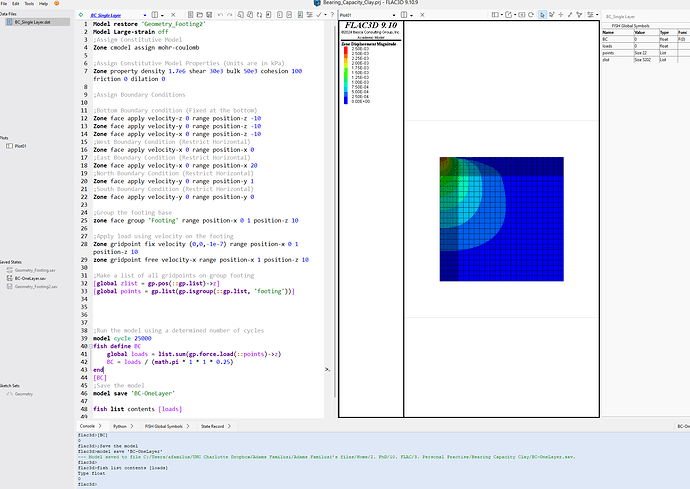Open the dropdown arrow next to the checkmark icon
Viewport: 690px width, 489px height.
click(x=325, y=15)
